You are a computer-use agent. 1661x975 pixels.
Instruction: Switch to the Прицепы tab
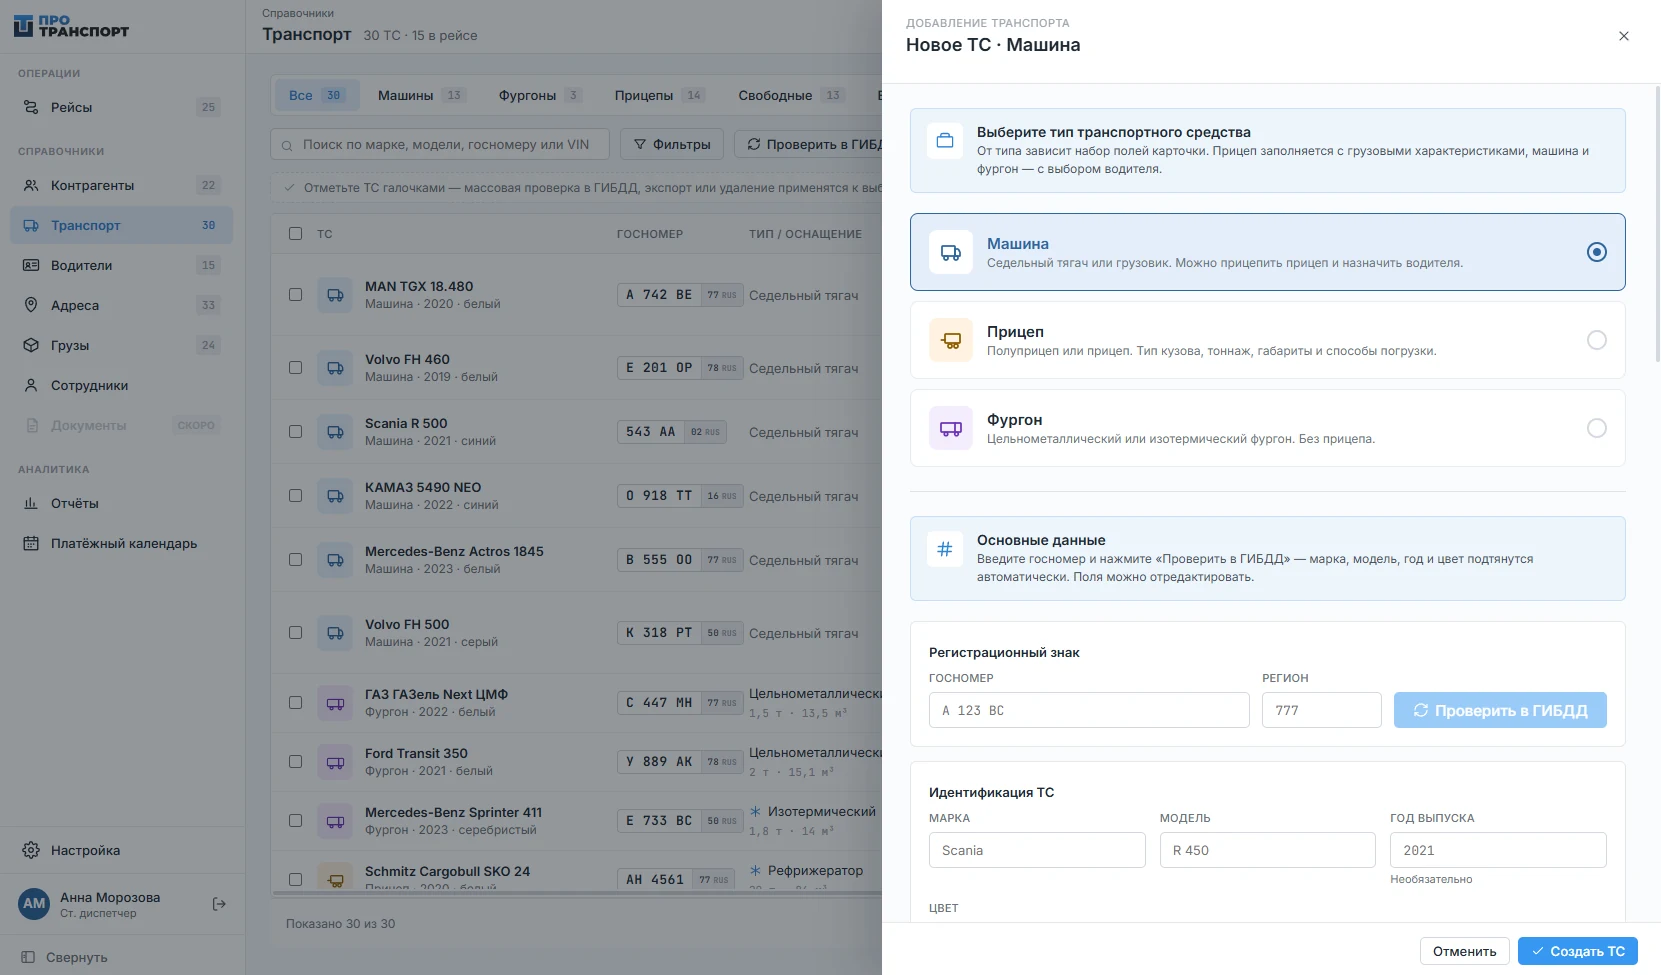coord(658,95)
